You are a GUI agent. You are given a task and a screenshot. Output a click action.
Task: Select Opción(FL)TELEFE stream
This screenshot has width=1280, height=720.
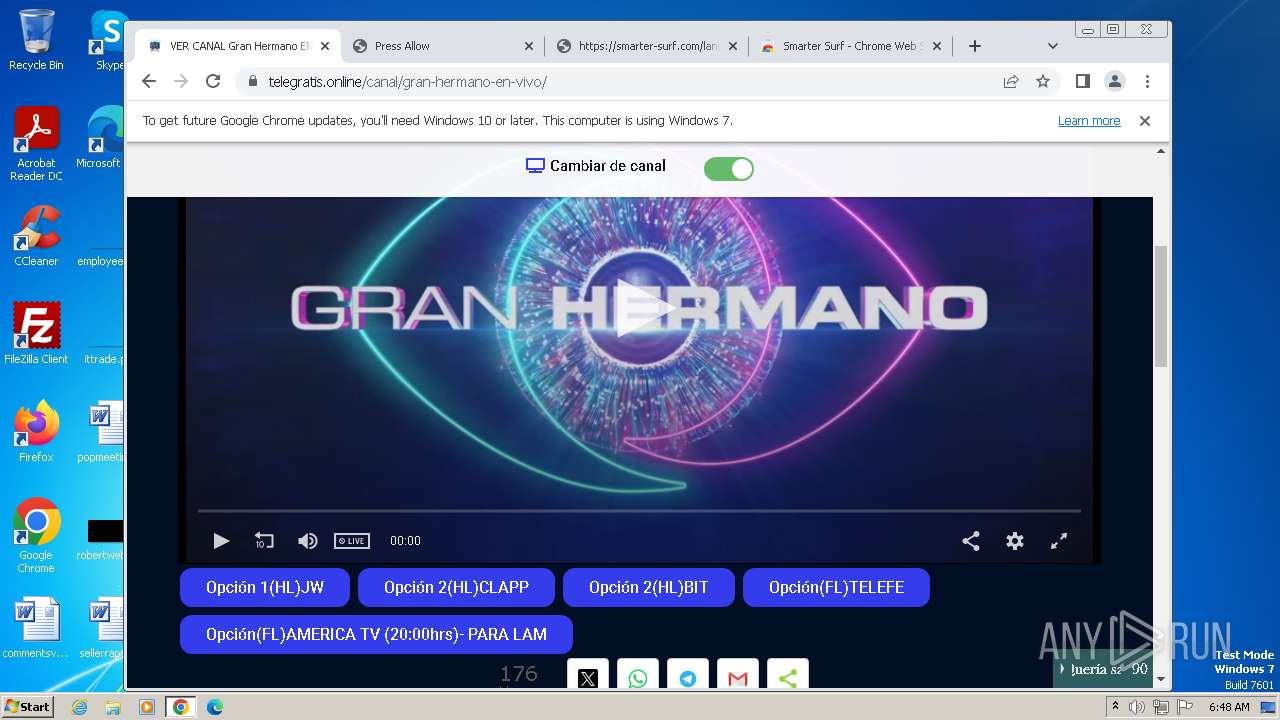[836, 587]
